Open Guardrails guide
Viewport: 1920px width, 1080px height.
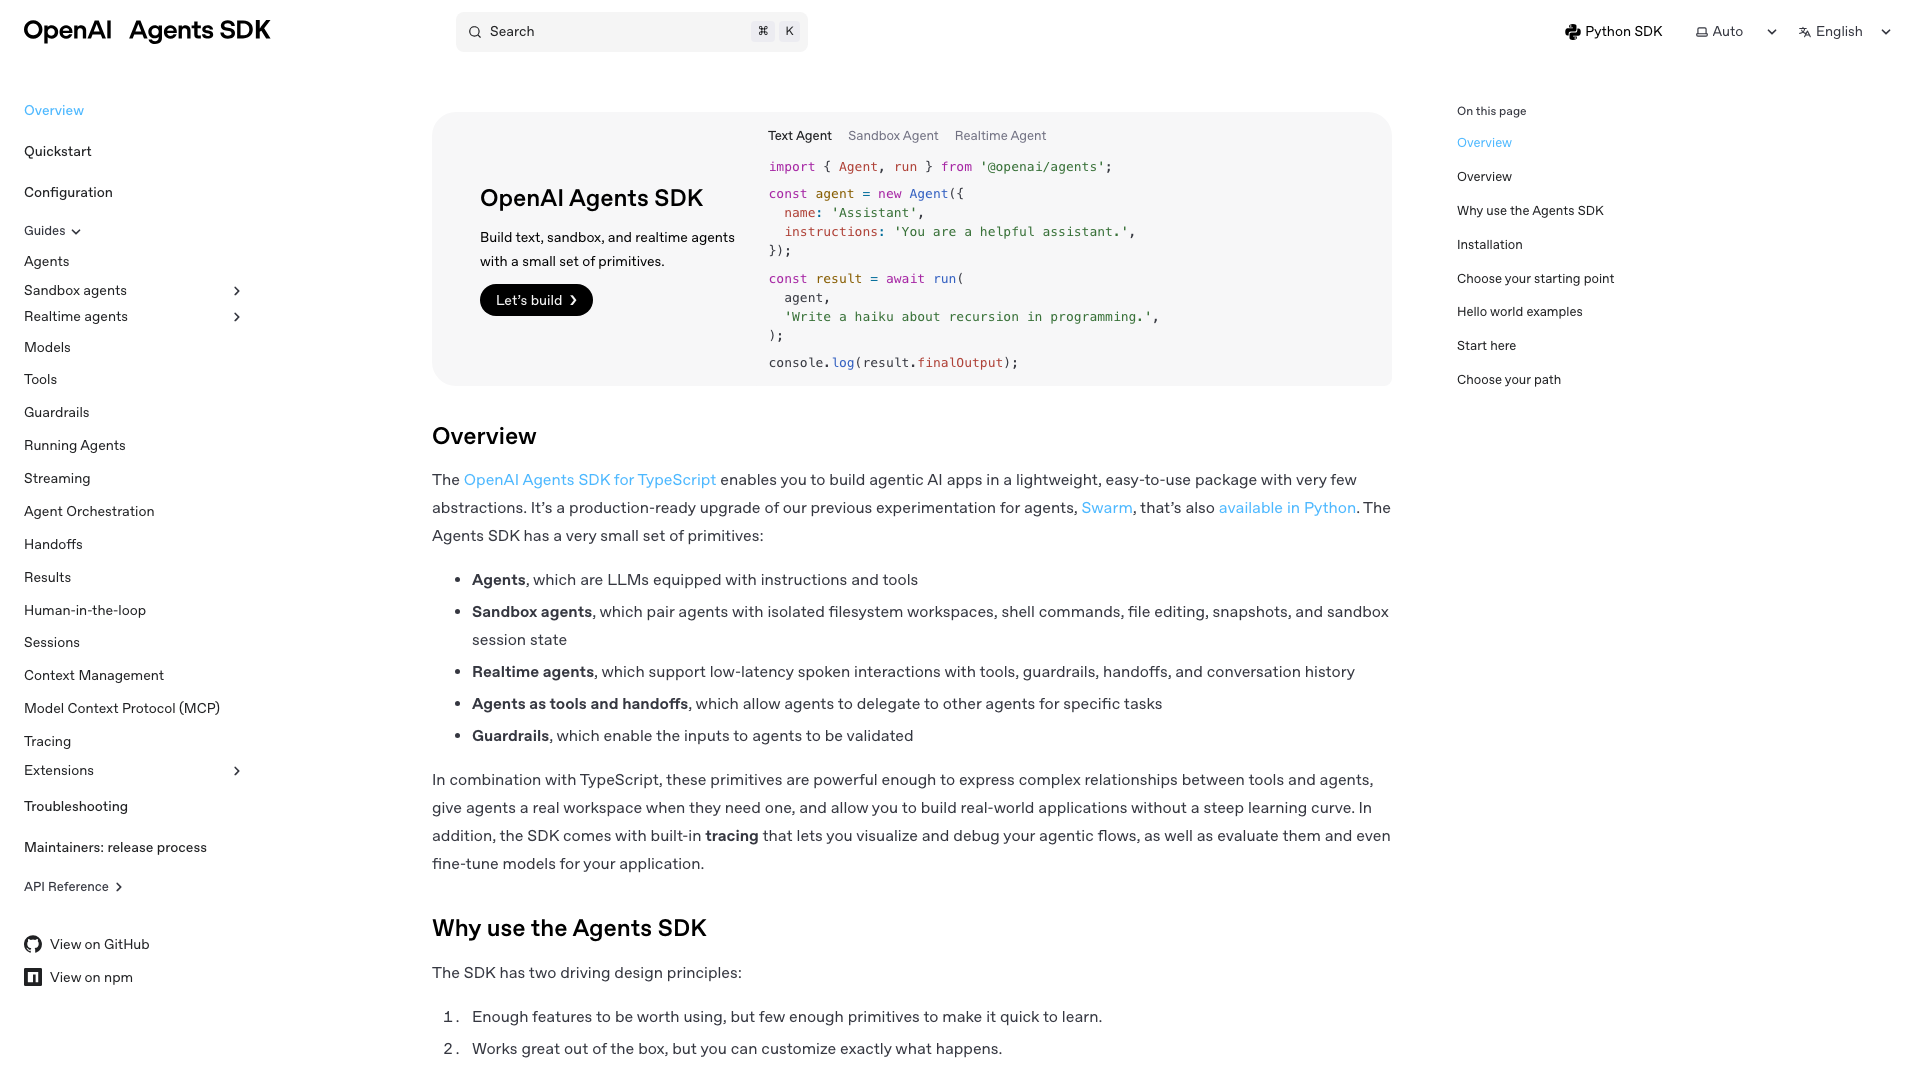tap(57, 412)
